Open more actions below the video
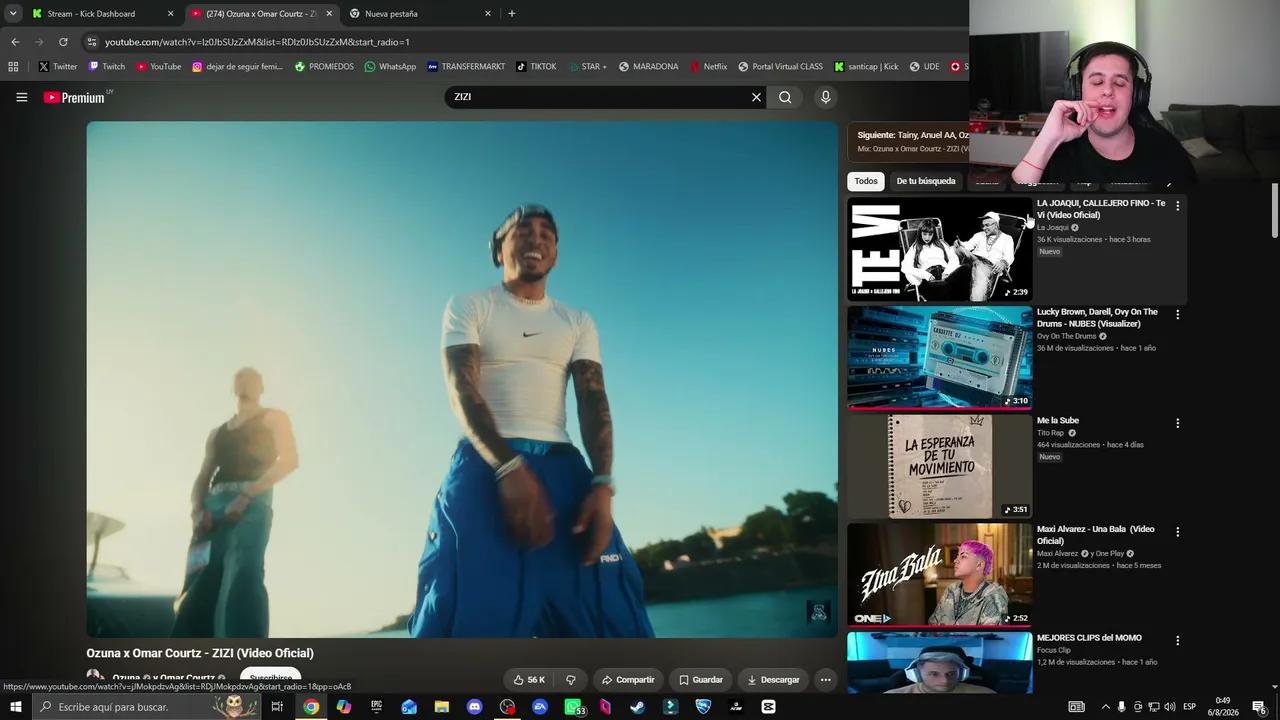Viewport: 1280px width, 720px height. coord(825,680)
